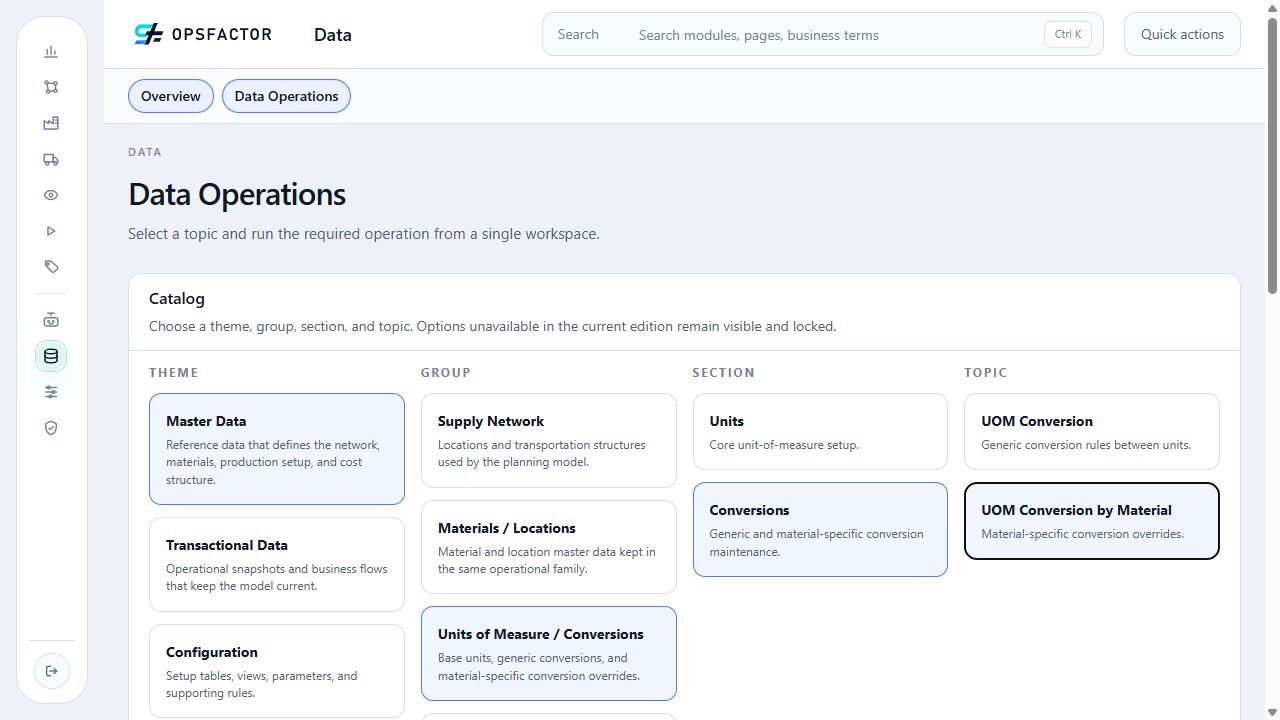Switch to the Overview tab
The height and width of the screenshot is (720, 1280).
click(x=171, y=96)
